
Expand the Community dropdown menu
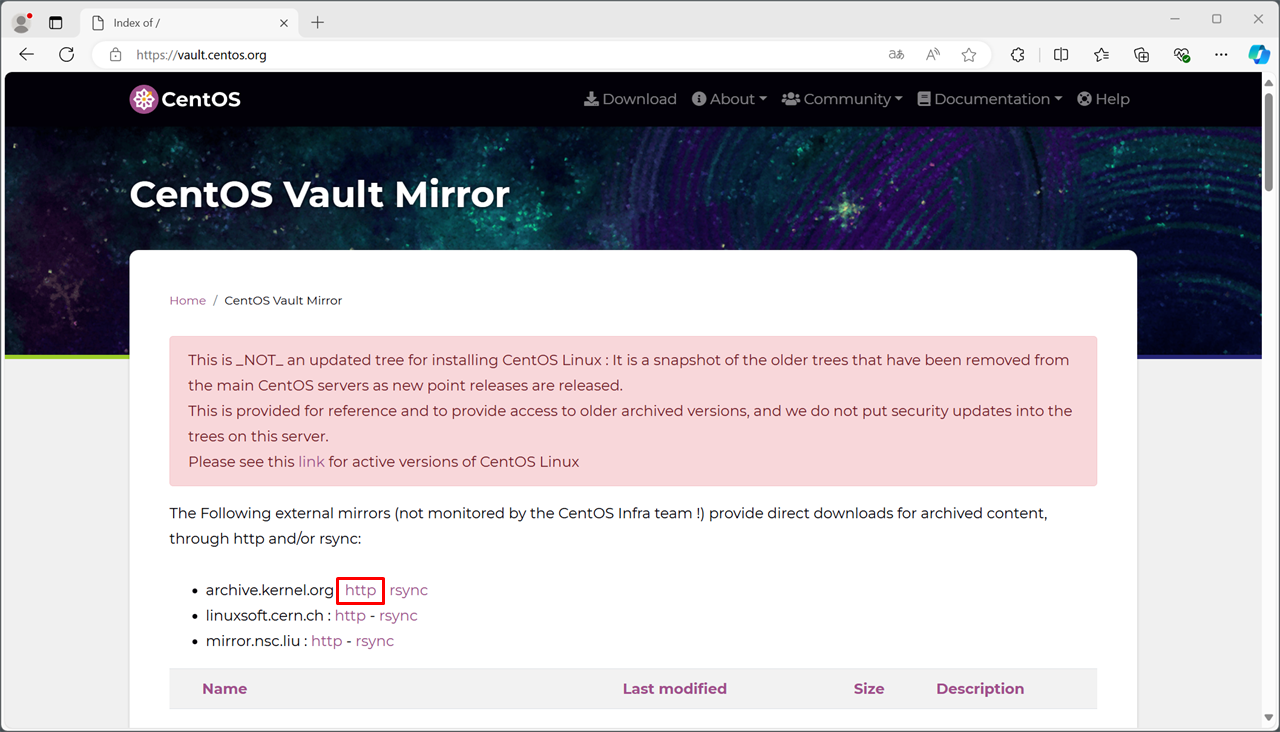tap(842, 99)
